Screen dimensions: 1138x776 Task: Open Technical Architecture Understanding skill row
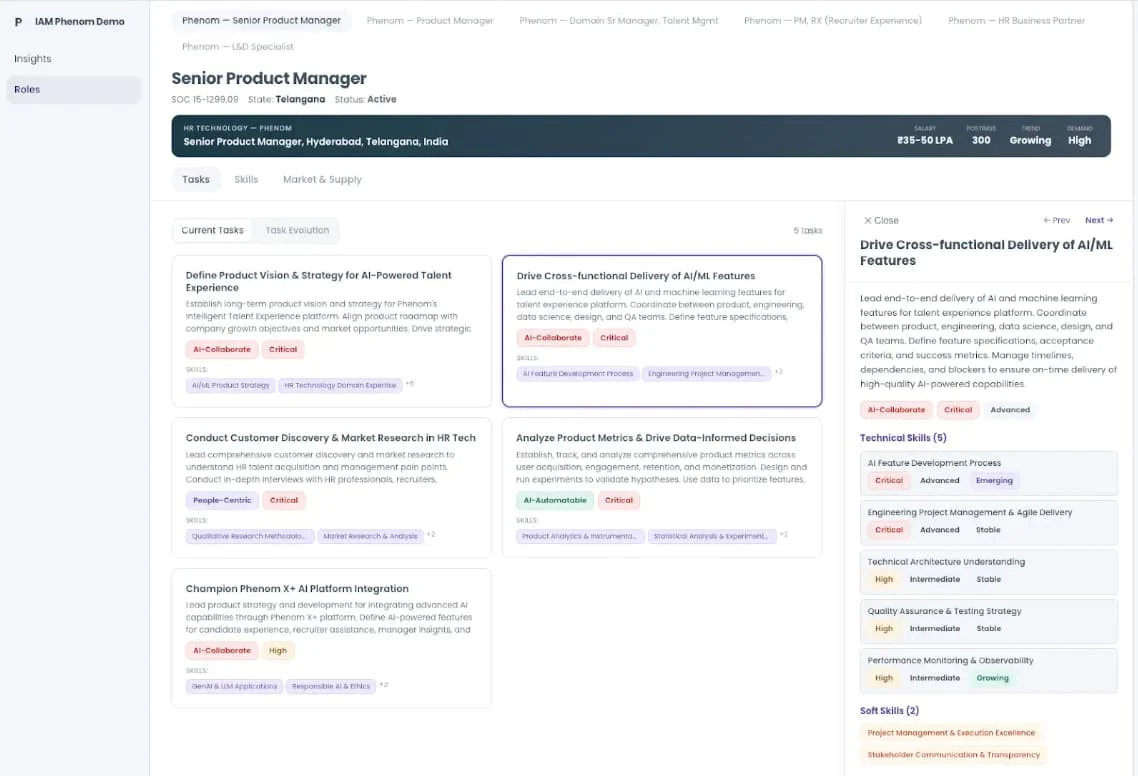[988, 571]
